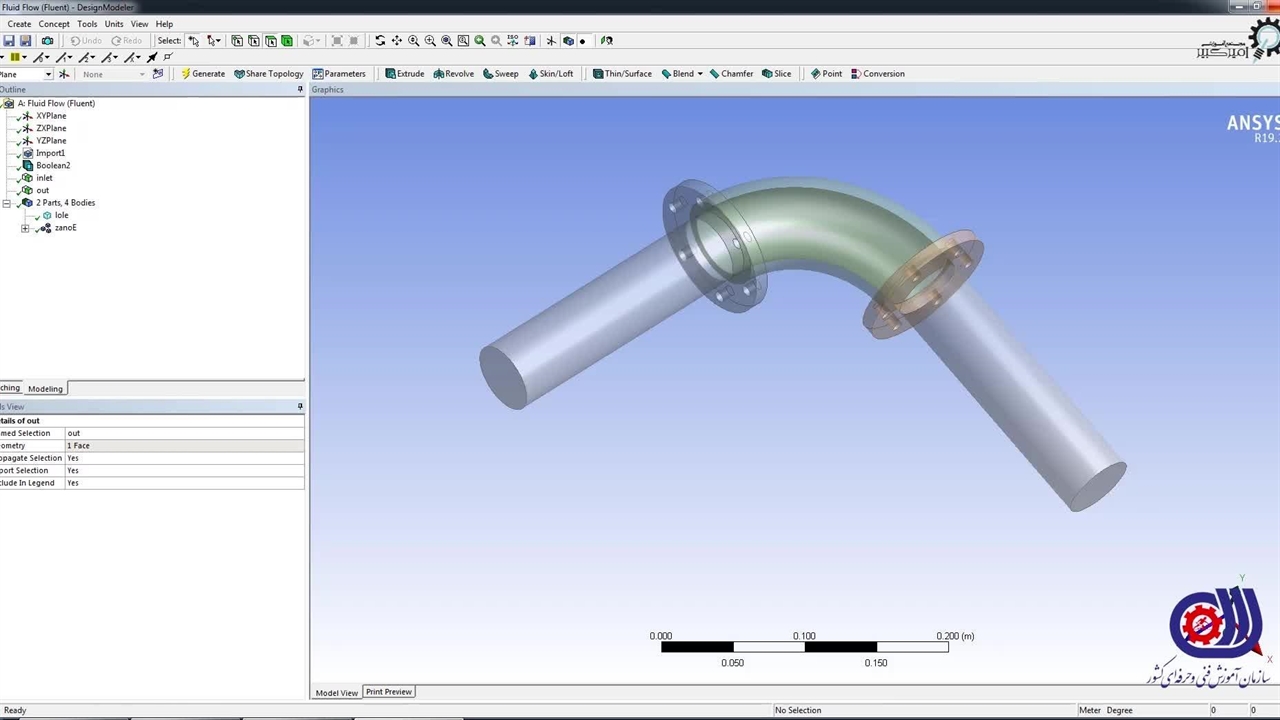This screenshot has width=1280, height=720.
Task: Open the Parameters button
Action: pyautogui.click(x=339, y=74)
